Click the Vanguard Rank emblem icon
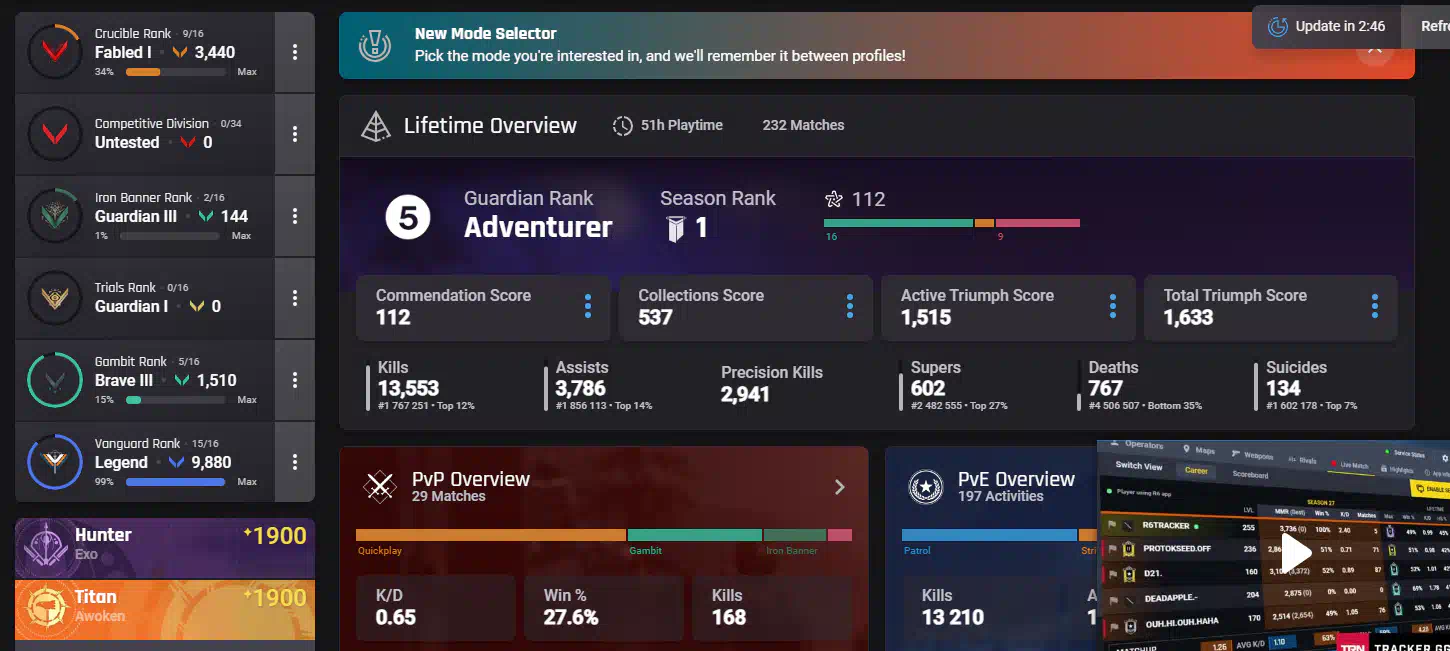1450x651 pixels. coord(54,462)
